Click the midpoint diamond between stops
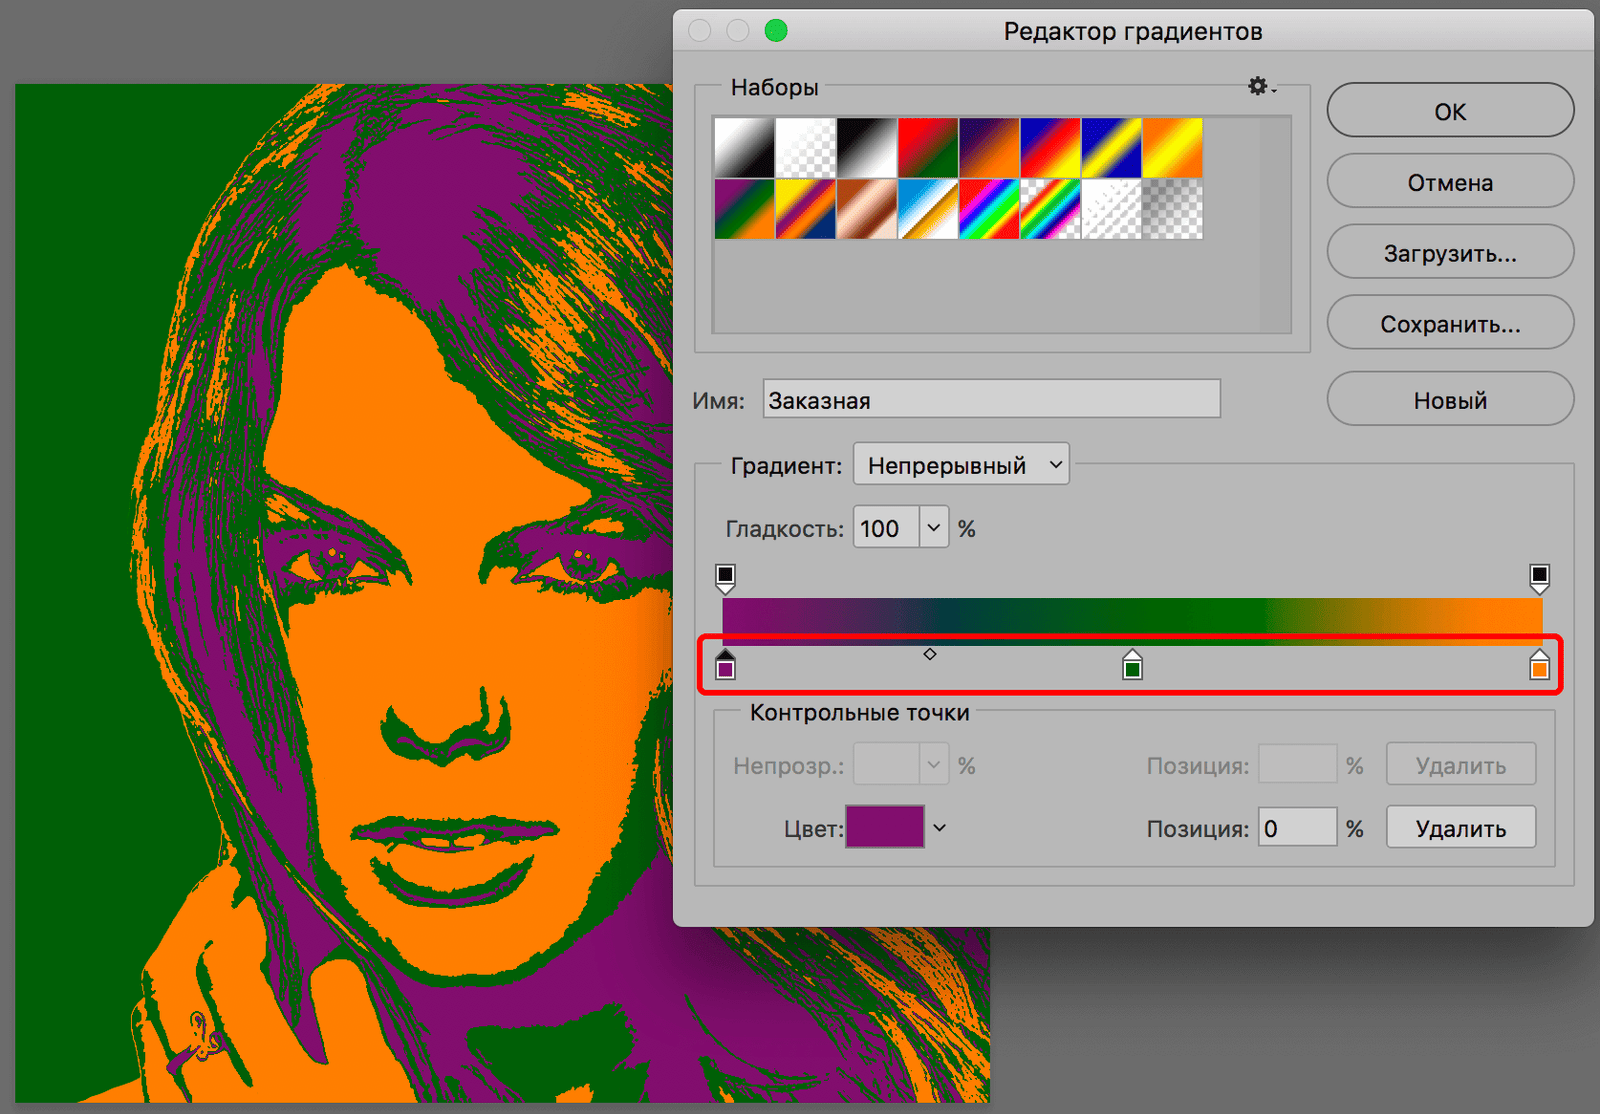This screenshot has height=1114, width=1600. click(x=930, y=654)
